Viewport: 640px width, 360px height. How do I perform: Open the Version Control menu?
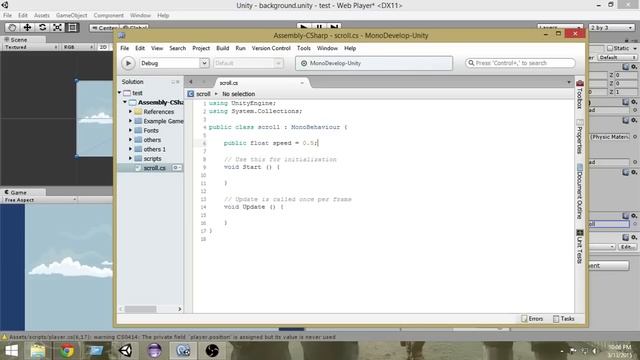pyautogui.click(x=271, y=48)
